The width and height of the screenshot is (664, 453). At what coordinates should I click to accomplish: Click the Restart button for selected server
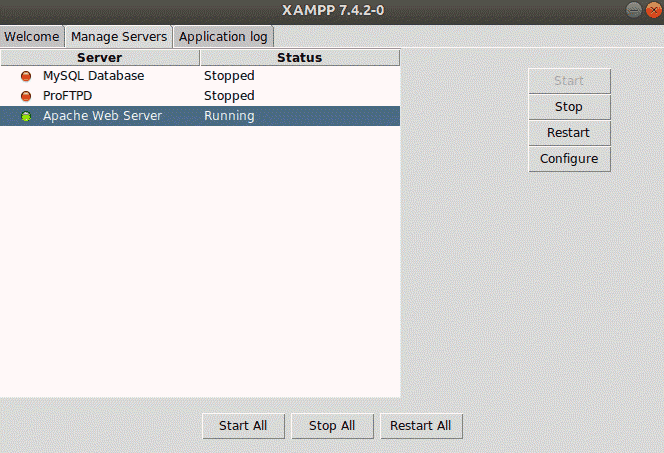tap(569, 133)
